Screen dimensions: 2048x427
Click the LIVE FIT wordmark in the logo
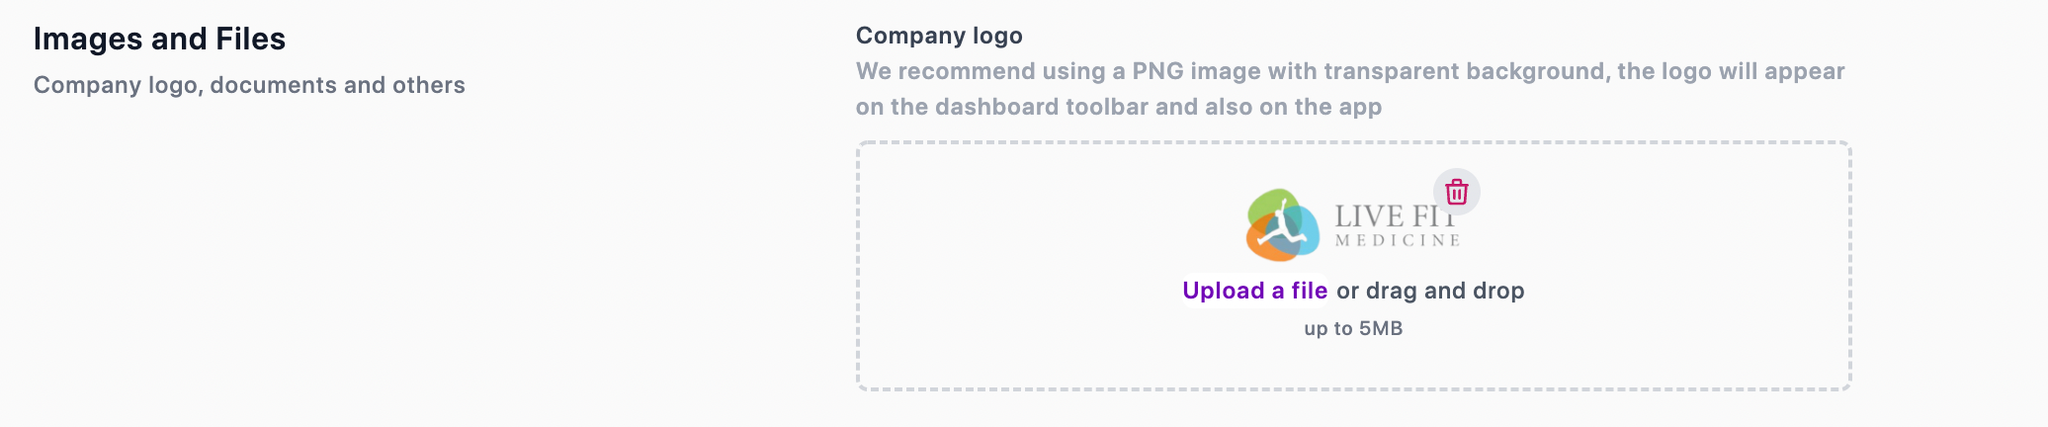[x=1396, y=215]
